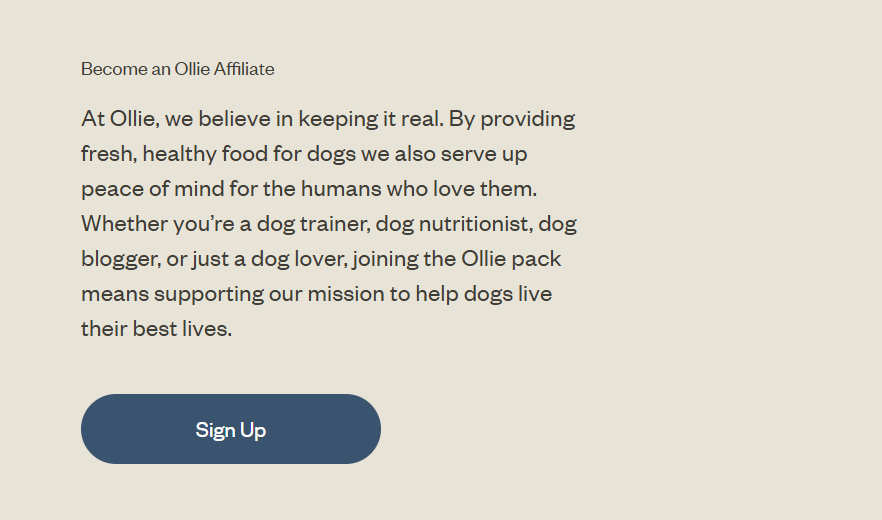Click the word "Affiliate" in the heading
This screenshot has height=520, width=882.
coord(244,69)
